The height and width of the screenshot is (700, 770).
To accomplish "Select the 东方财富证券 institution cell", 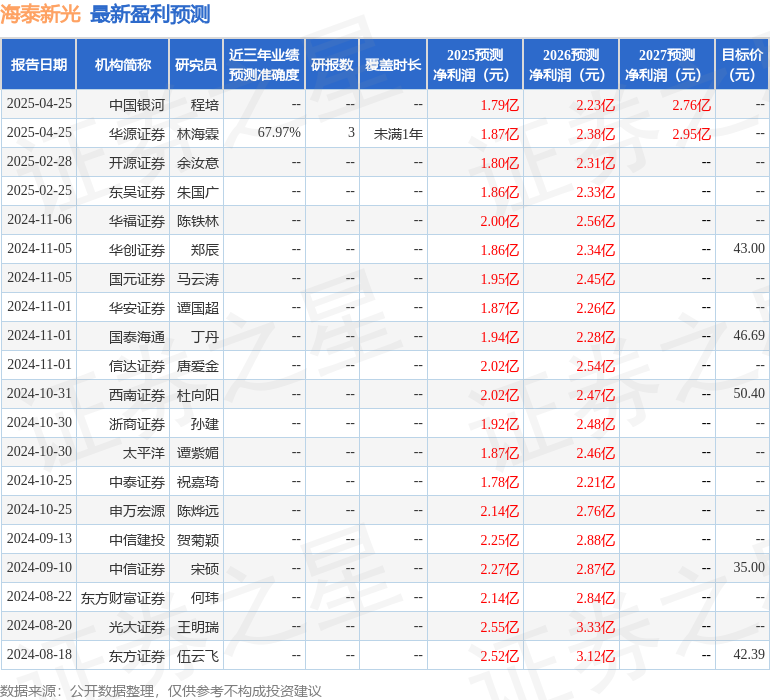I will point(123,597).
